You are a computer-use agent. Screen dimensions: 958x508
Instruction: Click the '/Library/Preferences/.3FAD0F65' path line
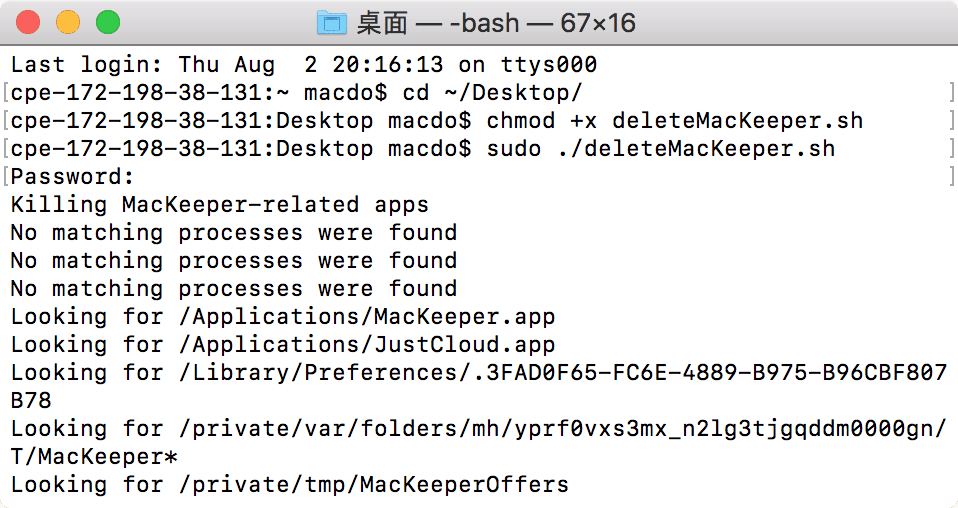point(478,373)
